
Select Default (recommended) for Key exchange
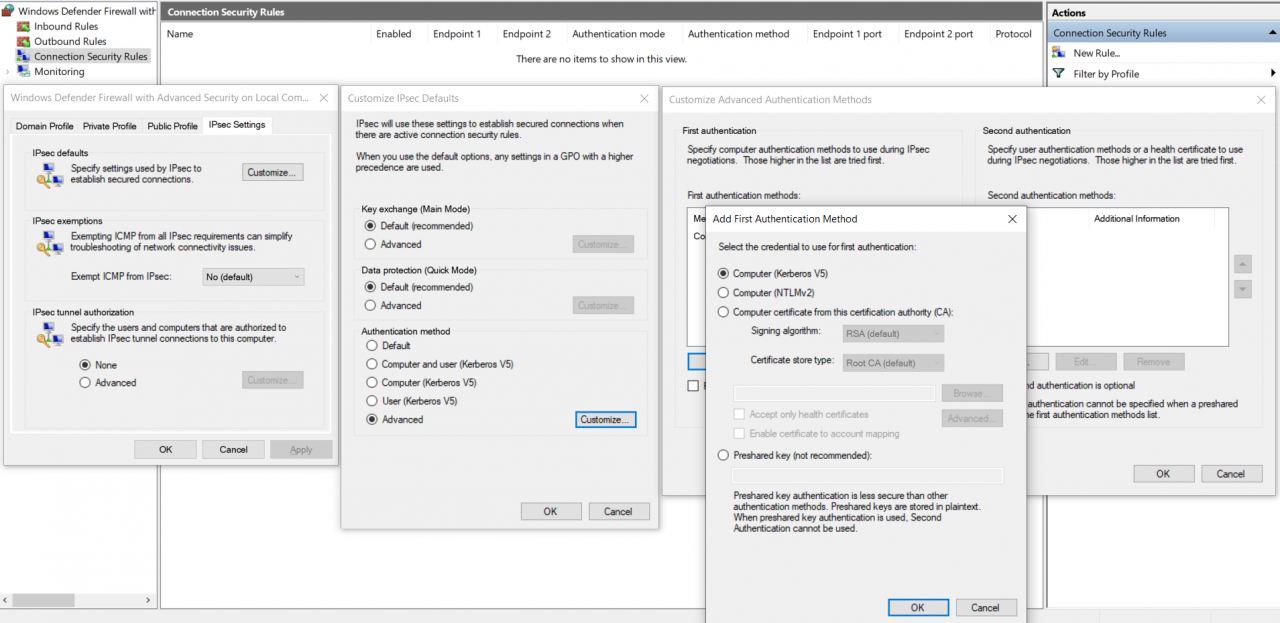(x=371, y=226)
